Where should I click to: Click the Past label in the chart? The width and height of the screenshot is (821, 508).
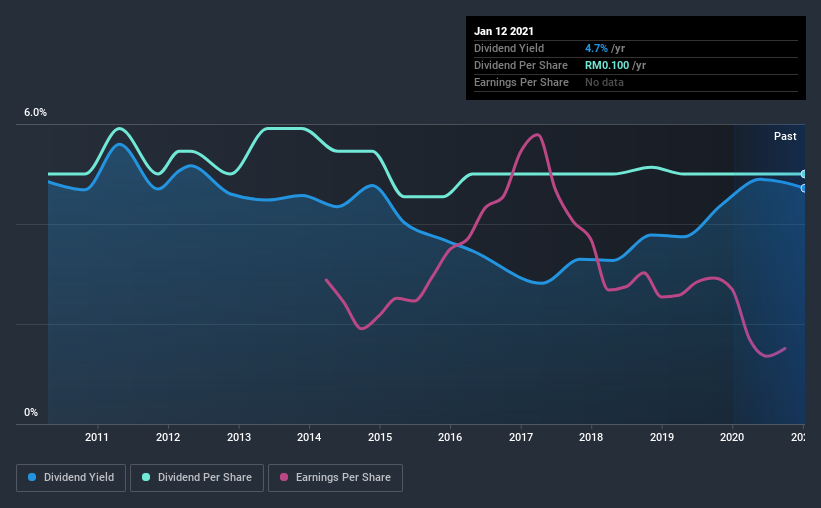[785, 136]
